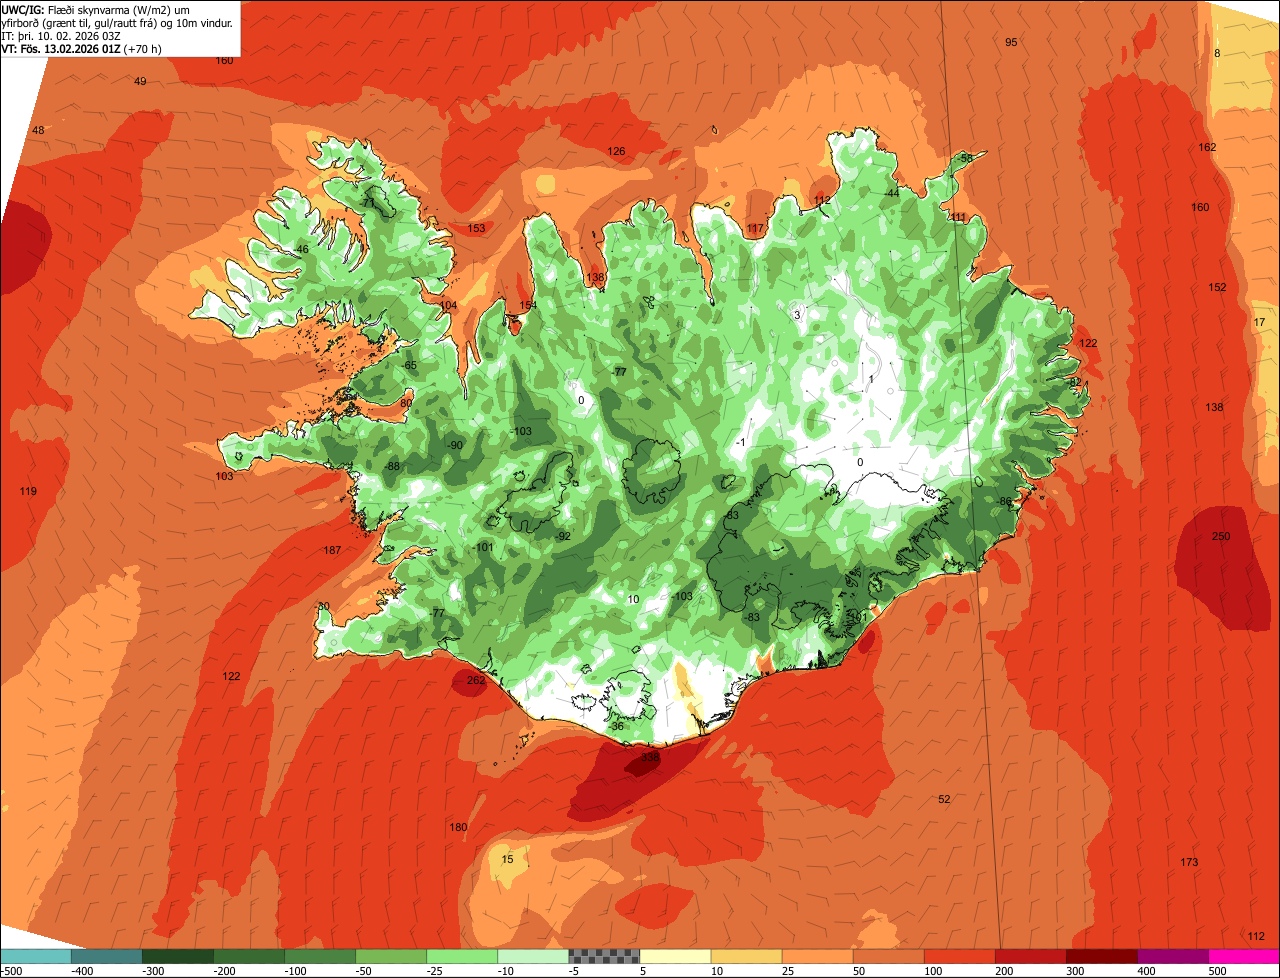
Task: Click the value -58 on the northeast peninsula
Action: (964, 158)
